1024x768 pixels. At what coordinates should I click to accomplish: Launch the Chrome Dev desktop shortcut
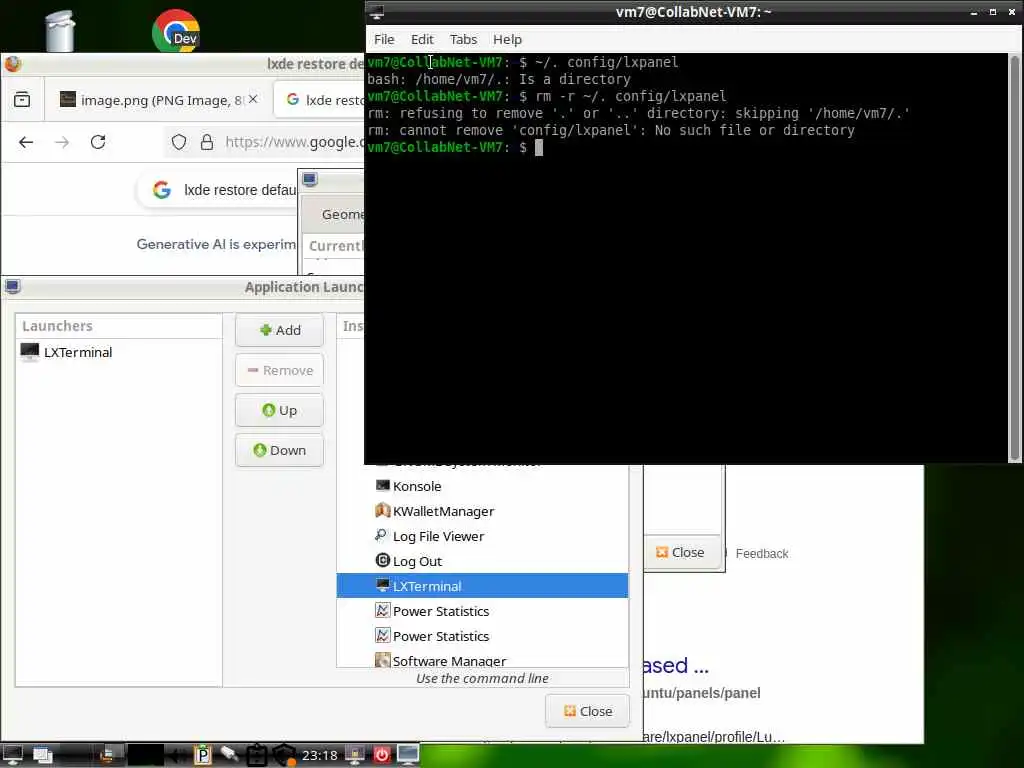(x=176, y=31)
